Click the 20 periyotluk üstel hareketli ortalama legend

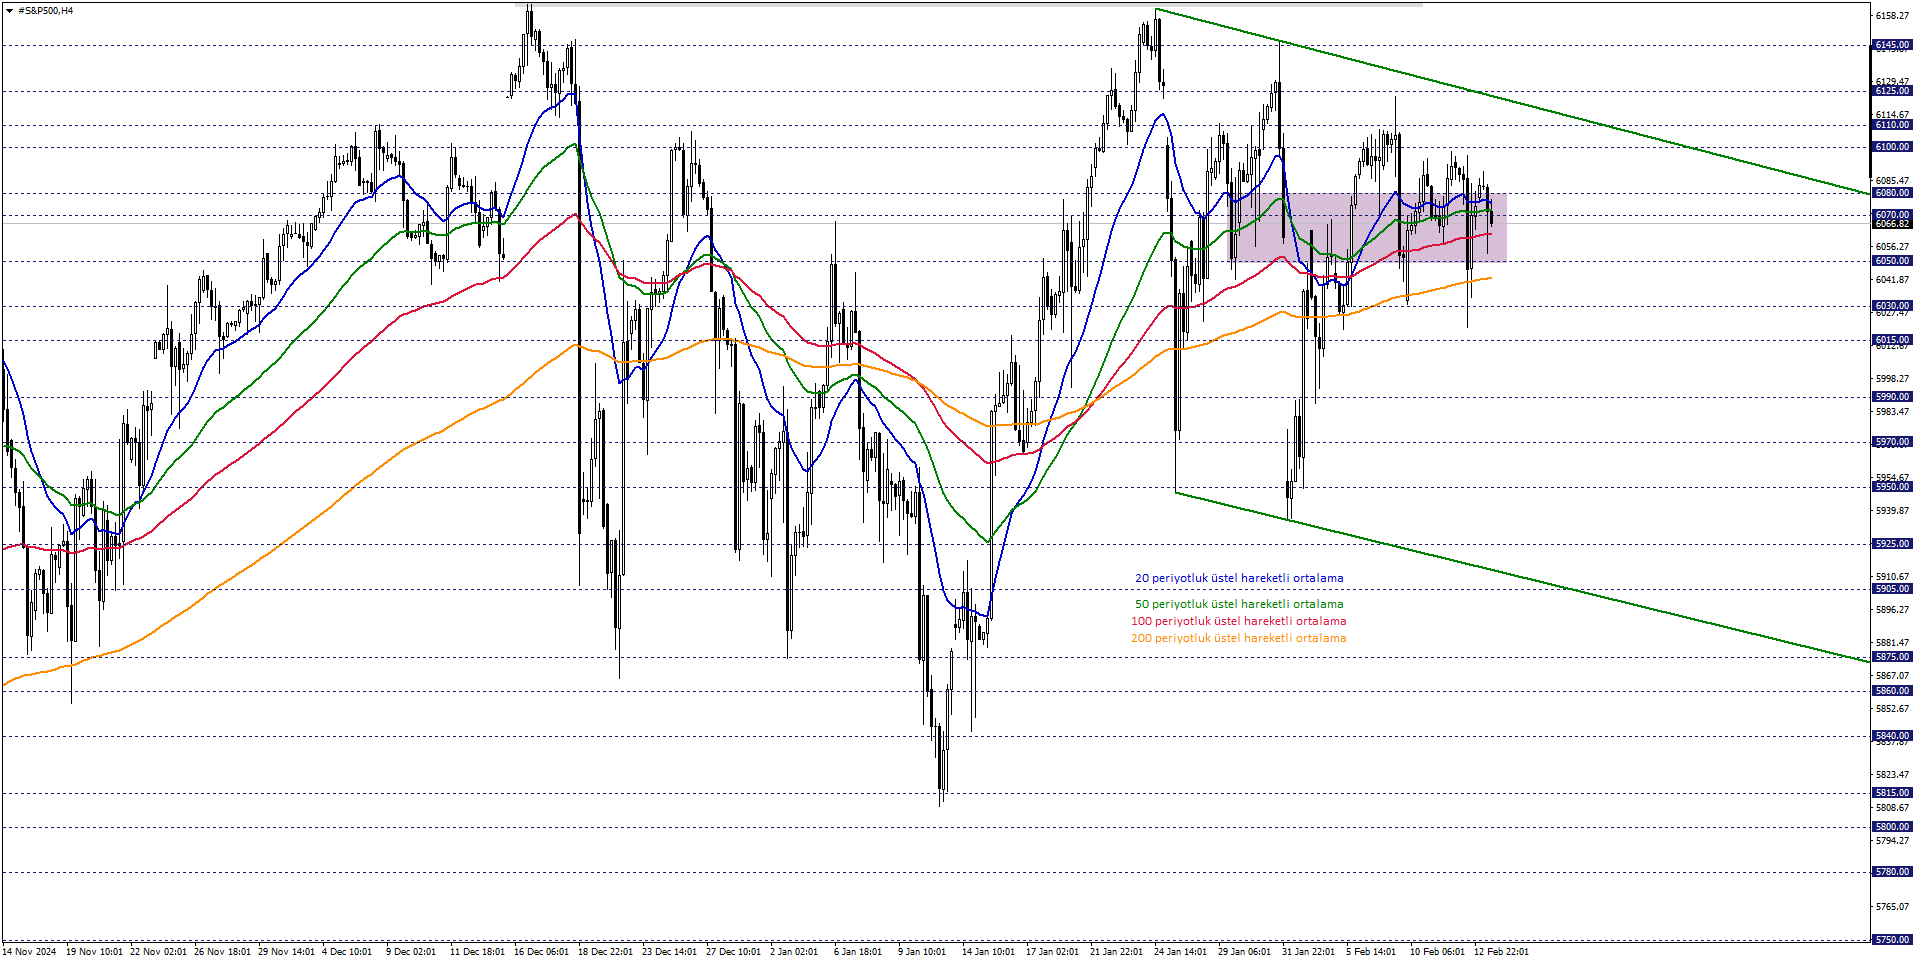pos(1239,578)
